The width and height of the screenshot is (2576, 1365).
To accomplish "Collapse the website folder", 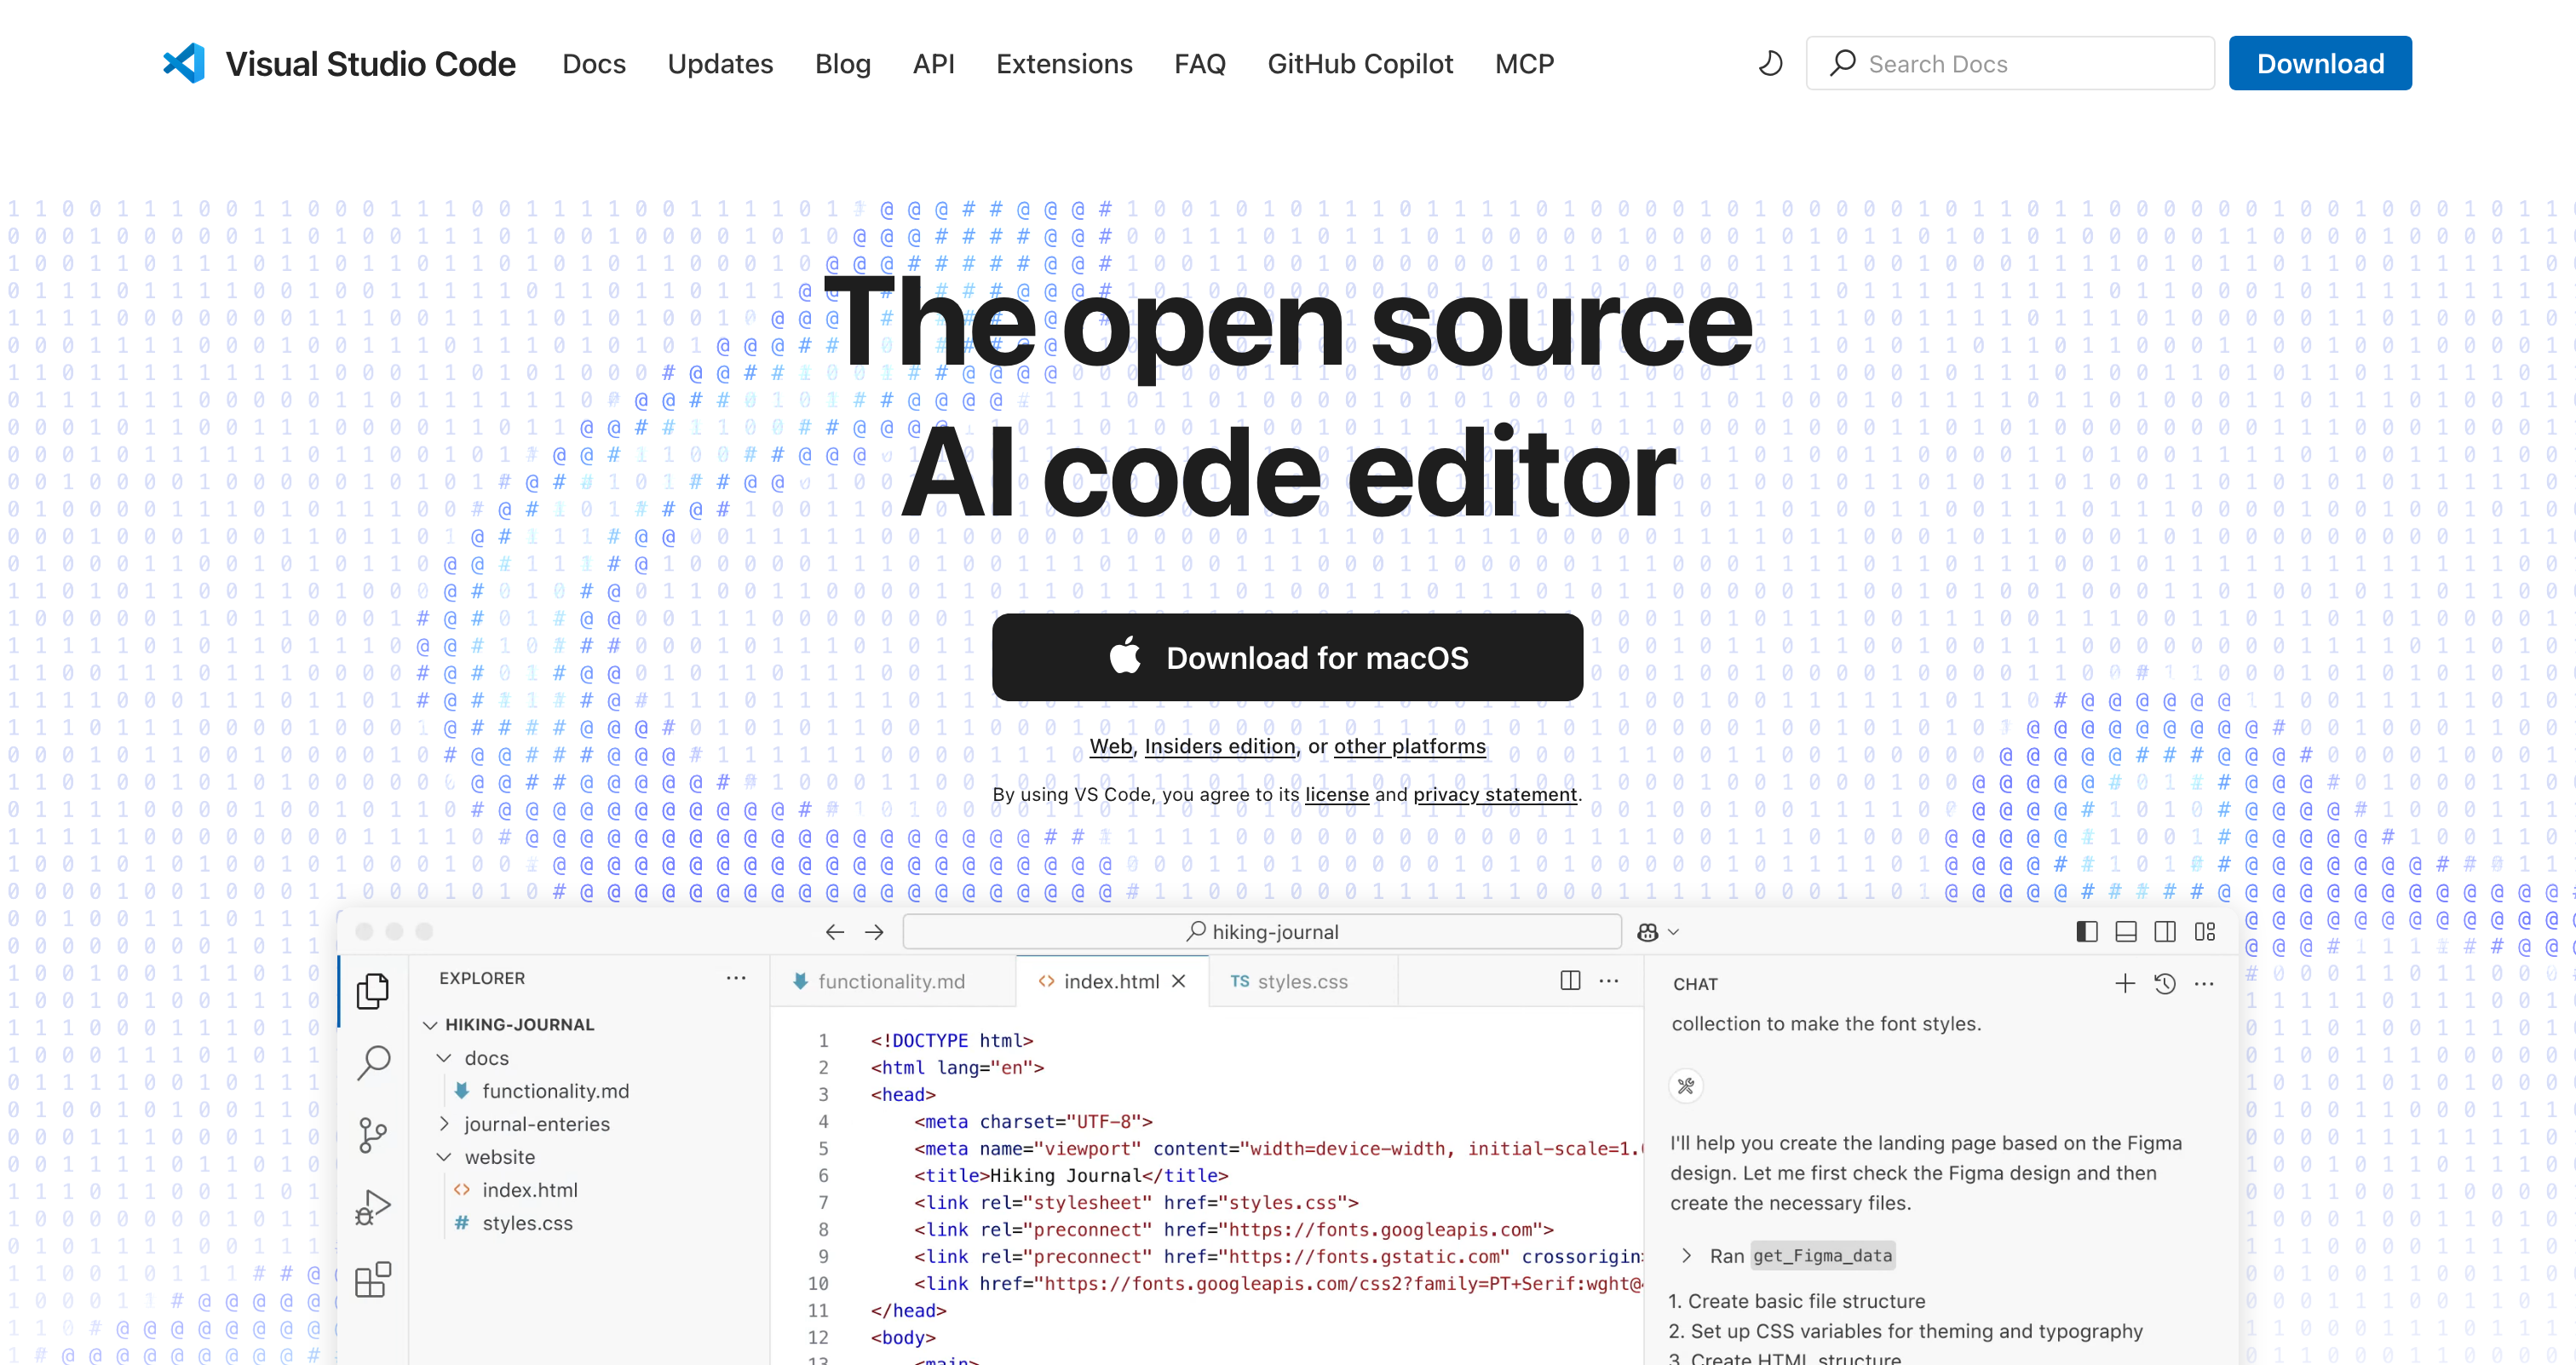I will 444,1157.
